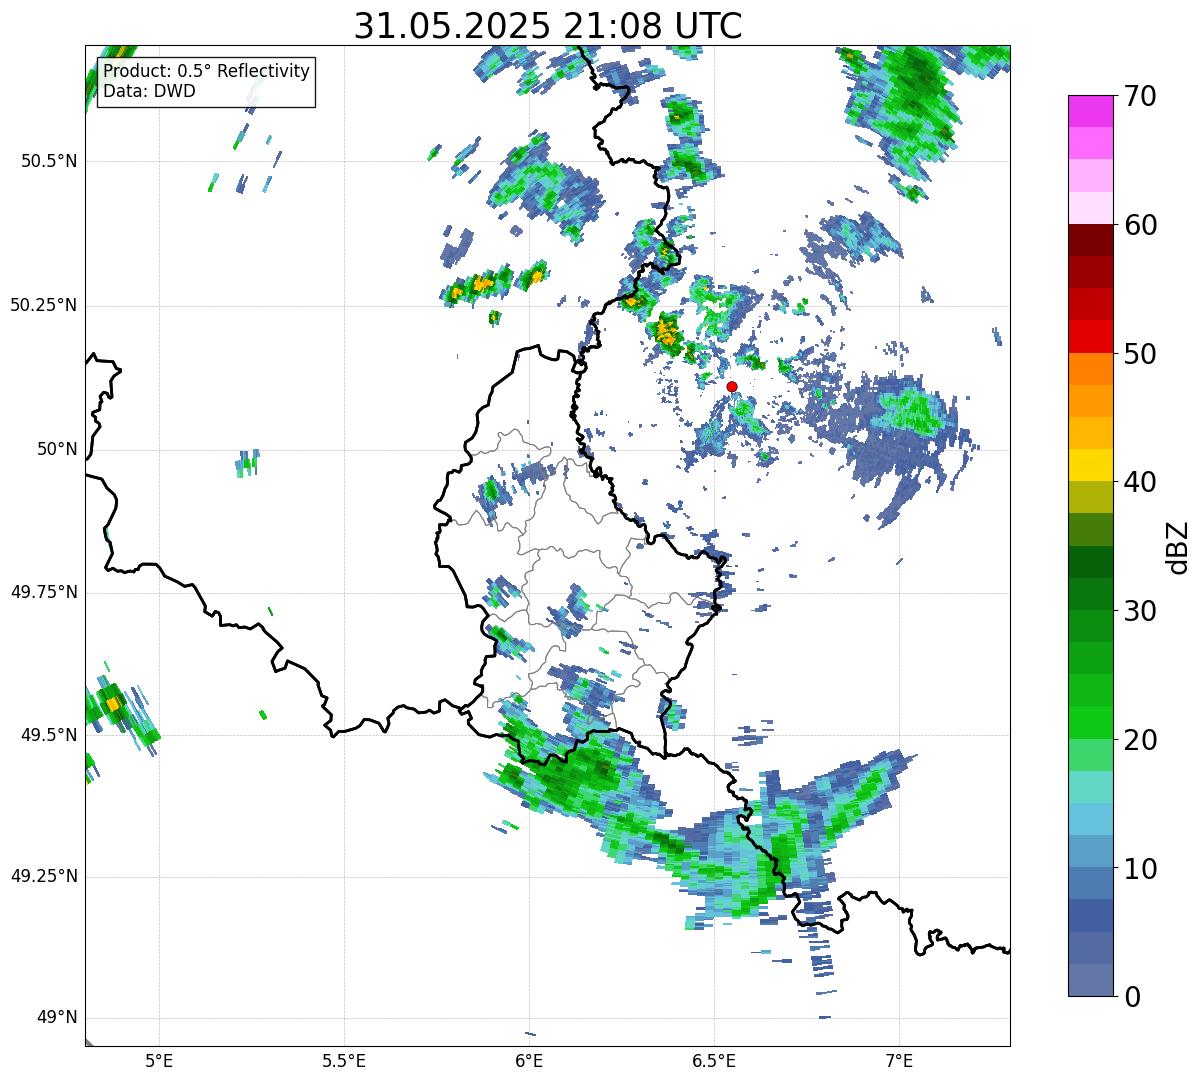Click the "dBZ" colorbar axis label
1202x1081 pixels.
pos(1178,546)
